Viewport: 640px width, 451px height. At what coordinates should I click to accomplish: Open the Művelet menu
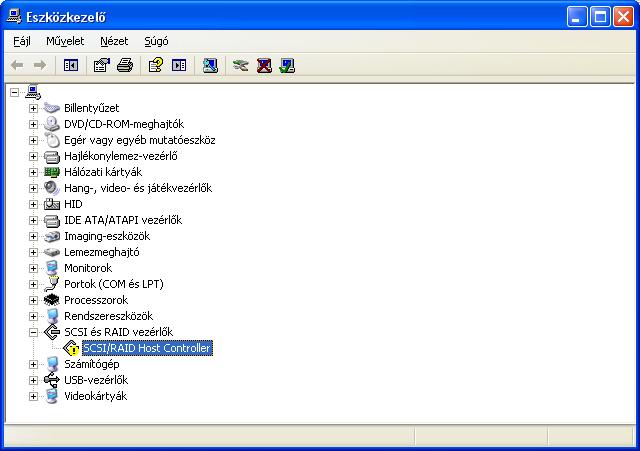coord(65,41)
